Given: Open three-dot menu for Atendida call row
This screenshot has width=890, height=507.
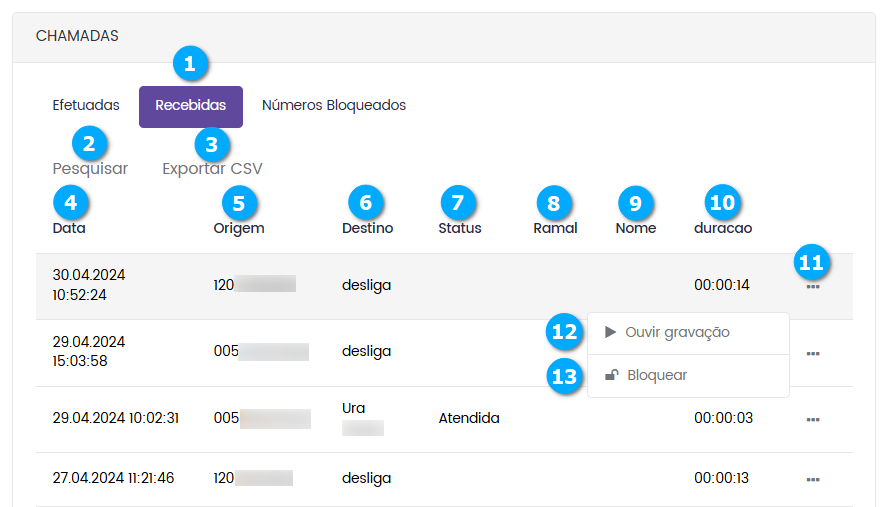Looking at the screenshot, I should (x=813, y=419).
